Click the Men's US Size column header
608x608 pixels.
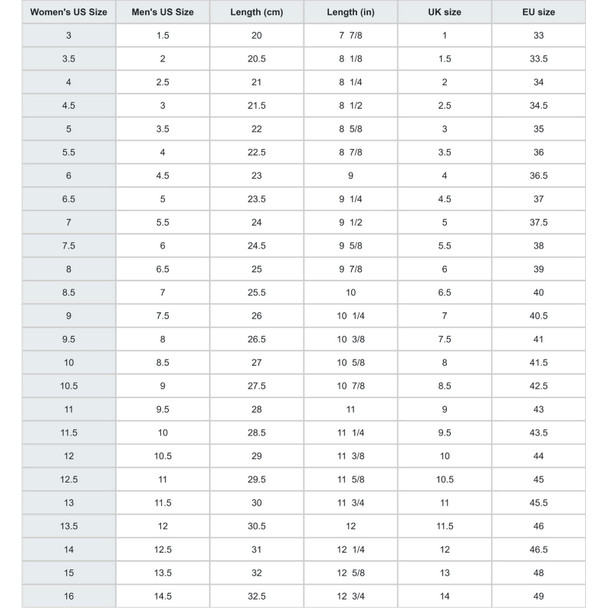pyautogui.click(x=162, y=12)
